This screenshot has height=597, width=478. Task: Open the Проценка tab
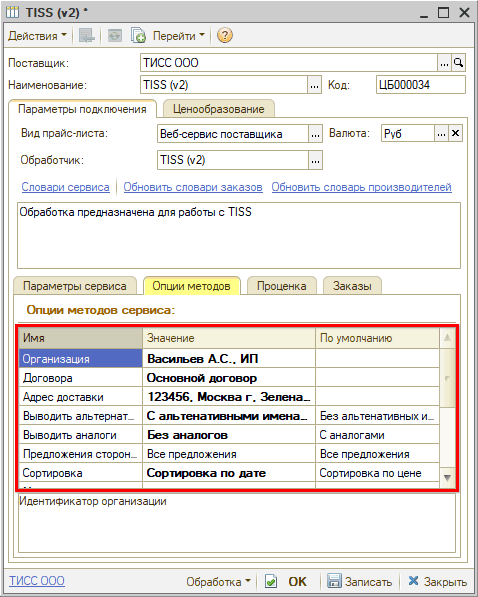[x=281, y=286]
